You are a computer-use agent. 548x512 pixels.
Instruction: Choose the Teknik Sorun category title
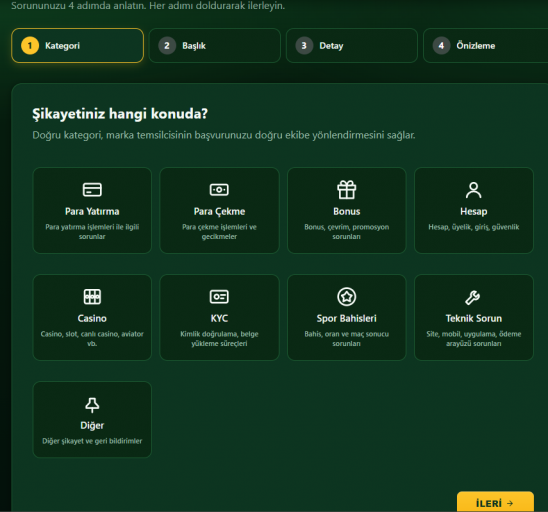[474, 318]
